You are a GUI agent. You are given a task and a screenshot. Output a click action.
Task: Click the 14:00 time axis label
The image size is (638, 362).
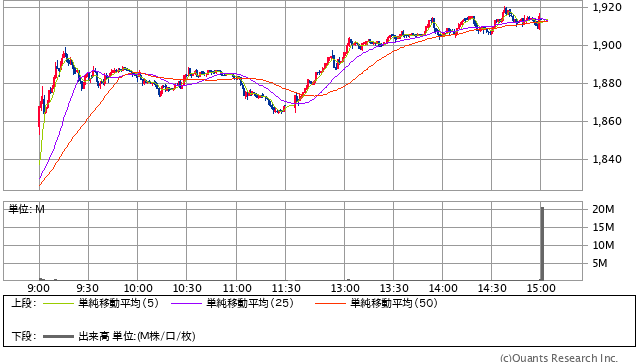point(443,288)
